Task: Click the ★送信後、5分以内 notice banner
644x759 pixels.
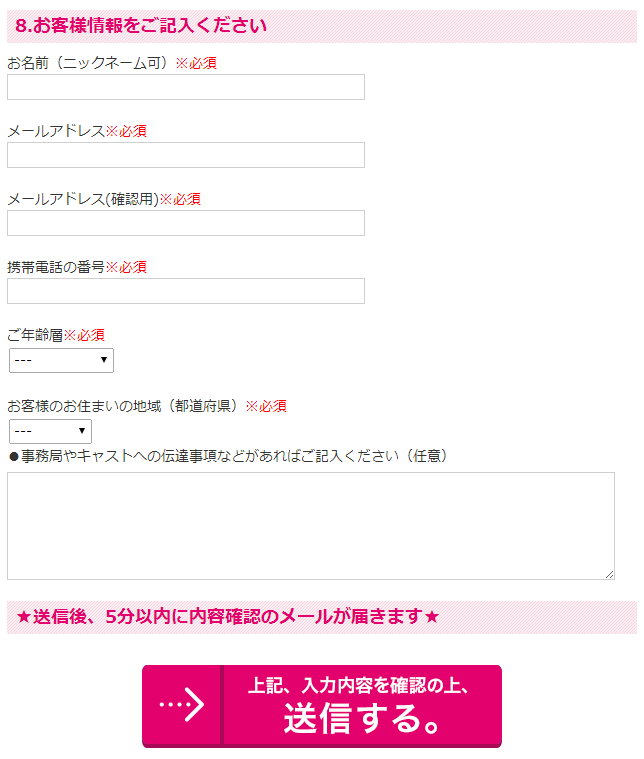Action: (x=228, y=617)
